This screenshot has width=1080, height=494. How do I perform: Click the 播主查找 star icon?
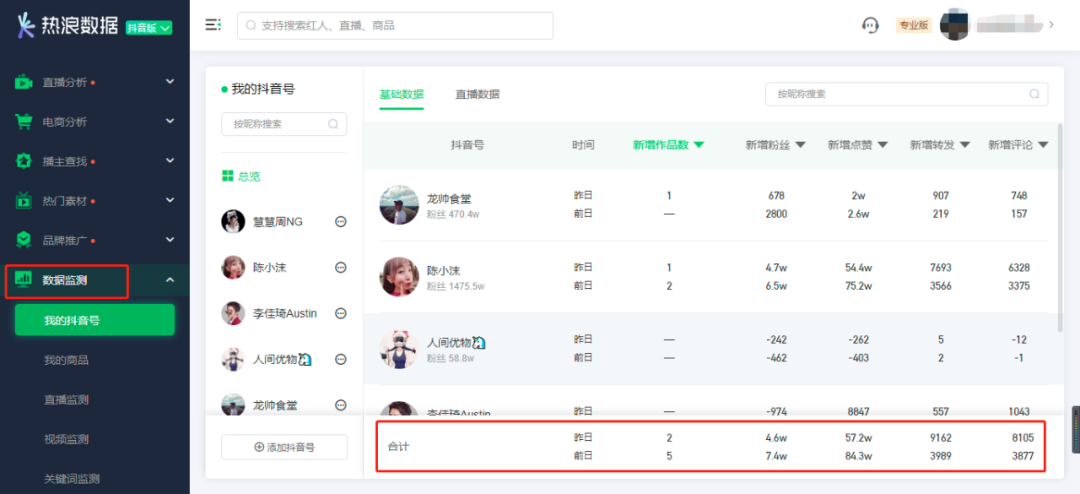click(24, 161)
